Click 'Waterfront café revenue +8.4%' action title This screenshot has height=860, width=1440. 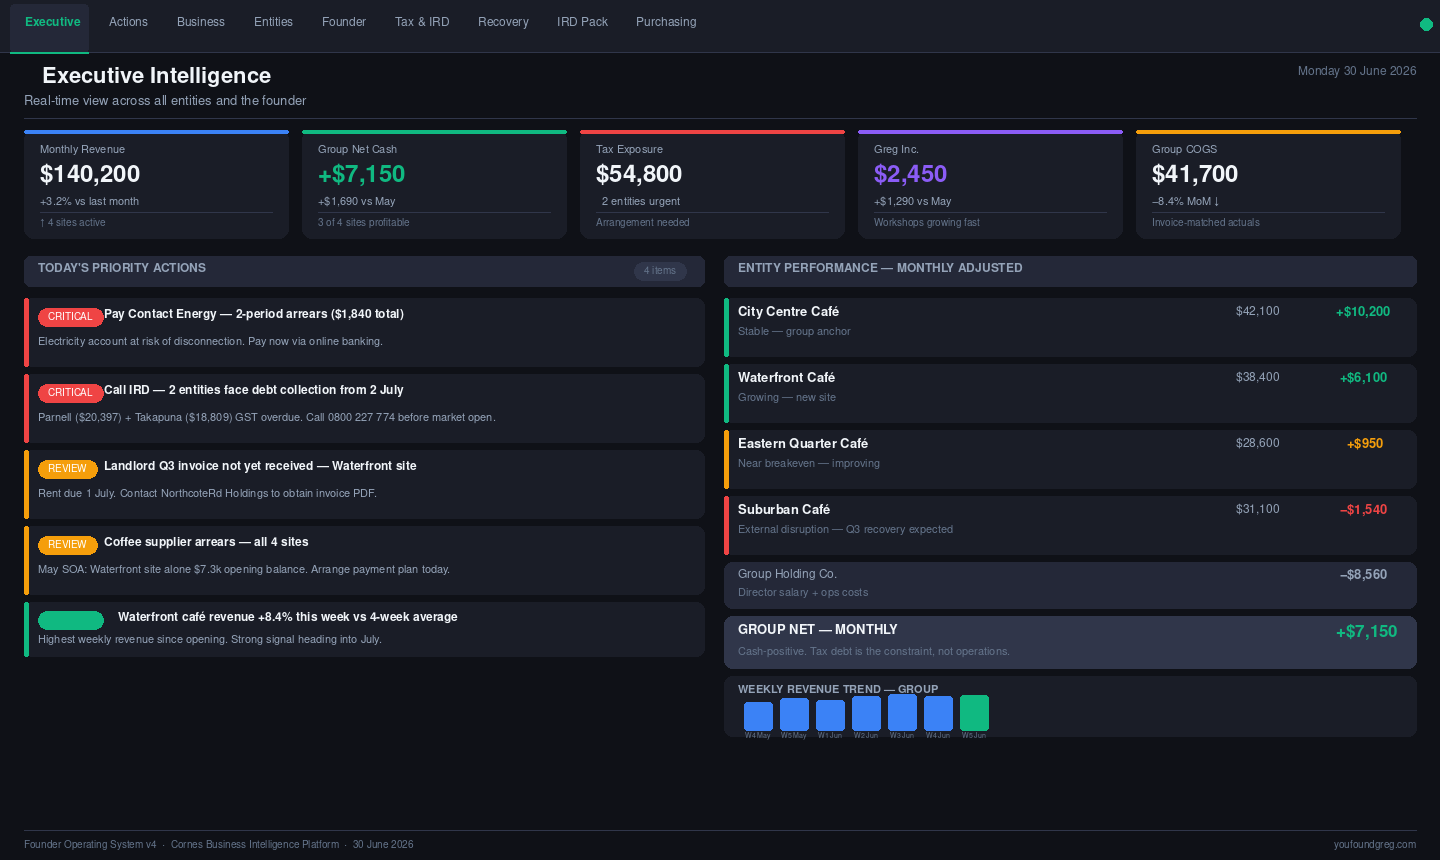point(288,617)
